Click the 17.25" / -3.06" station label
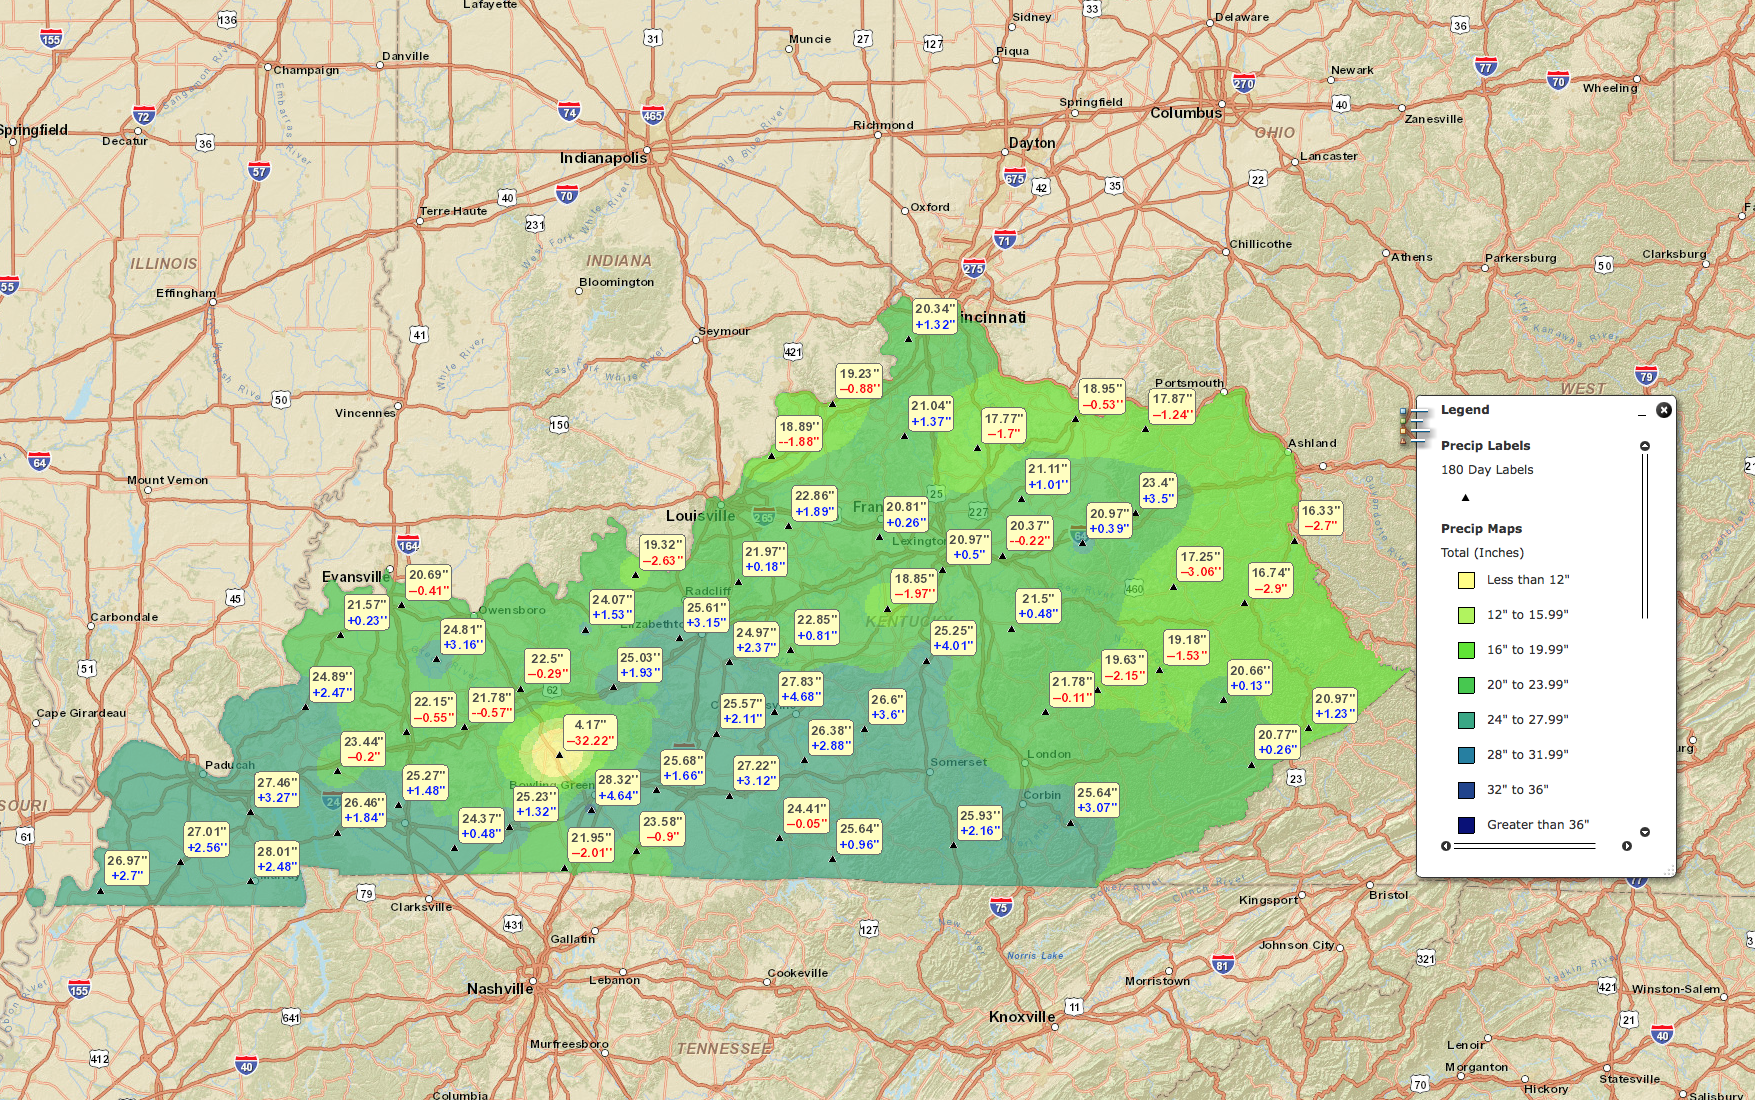 click(x=1200, y=565)
